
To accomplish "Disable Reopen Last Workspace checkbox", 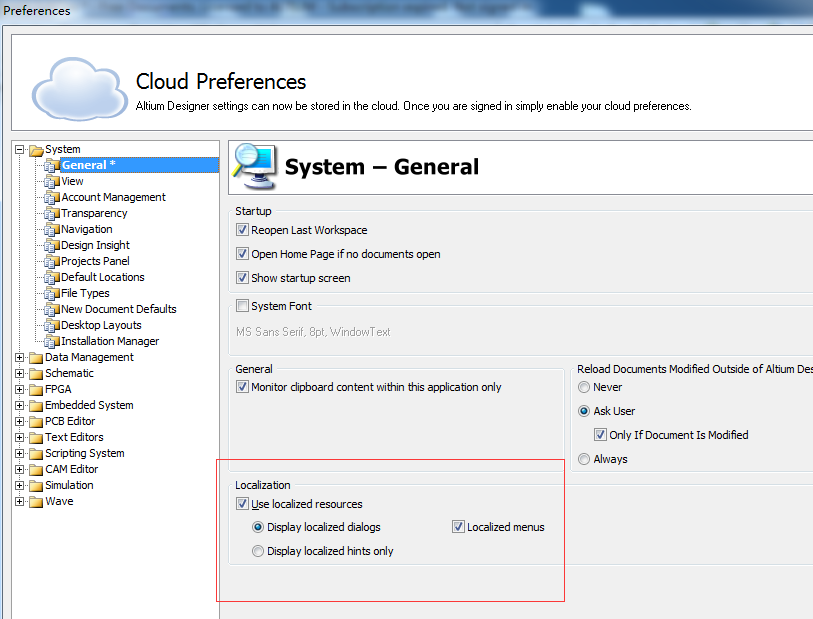I will tap(242, 230).
